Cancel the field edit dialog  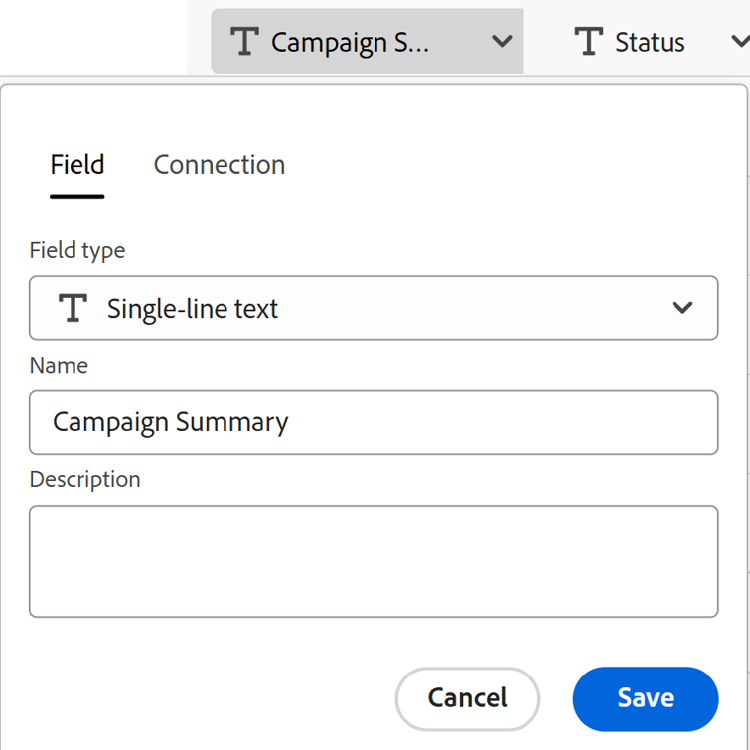467,697
